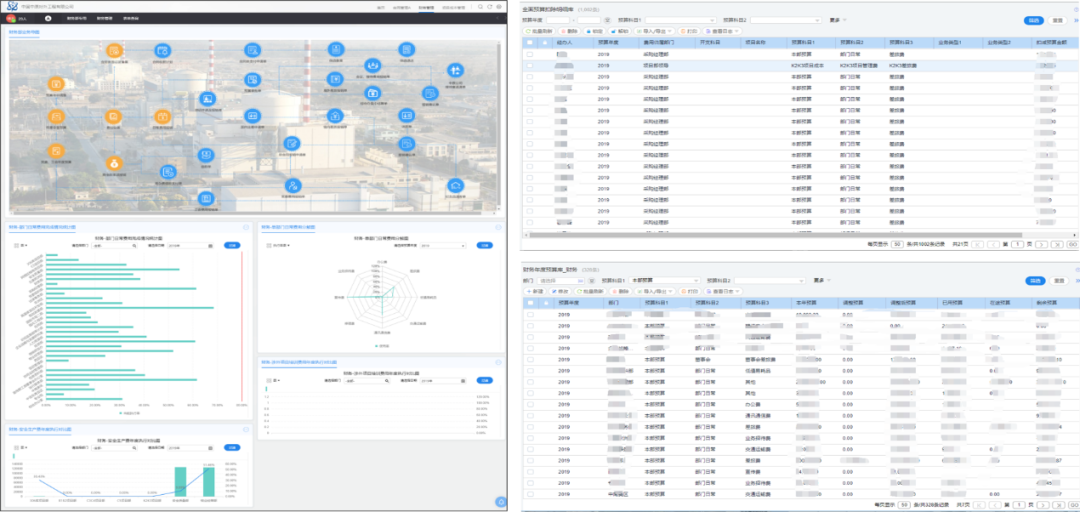Open second menu item in dark navigation bar
1080x512 pixels.
[104, 18]
